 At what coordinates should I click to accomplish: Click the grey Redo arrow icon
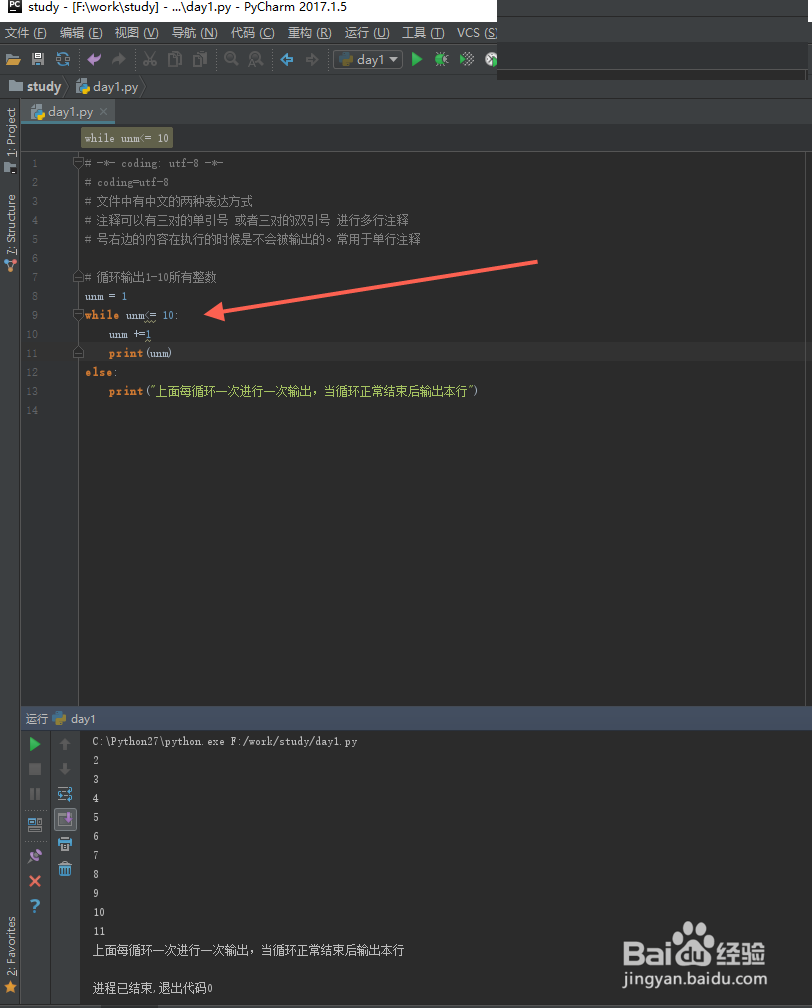point(118,60)
